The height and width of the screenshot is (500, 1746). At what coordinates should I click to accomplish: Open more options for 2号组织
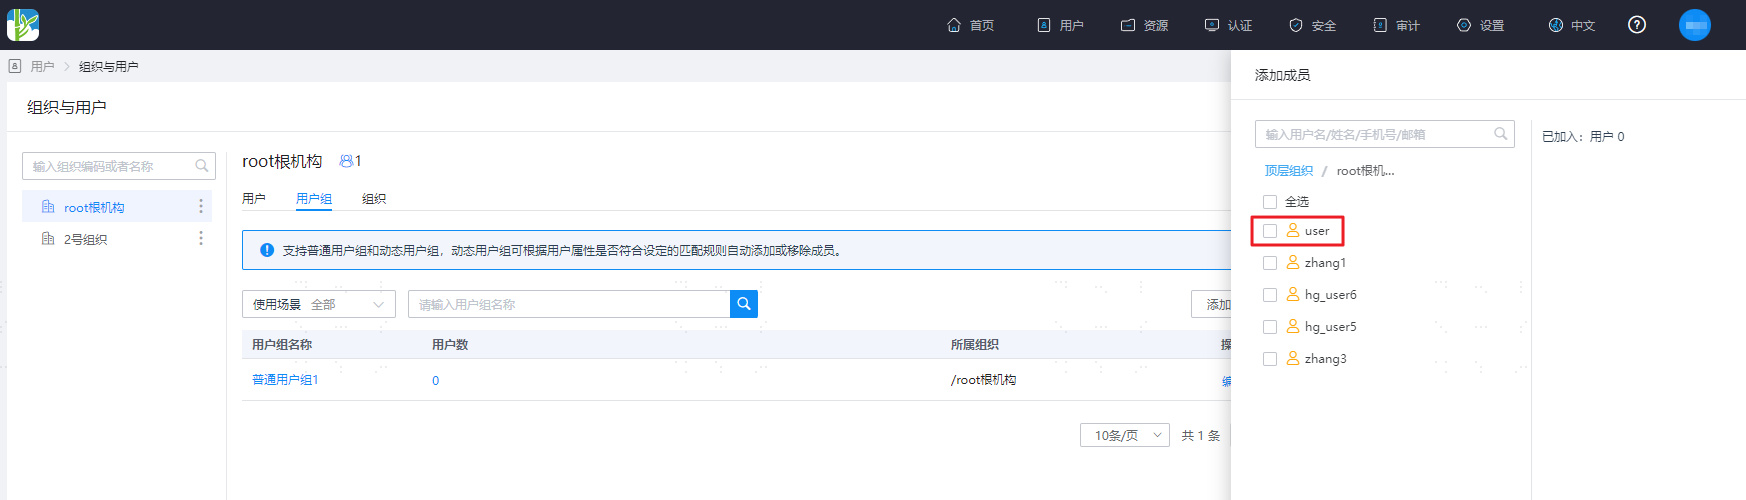point(201,238)
